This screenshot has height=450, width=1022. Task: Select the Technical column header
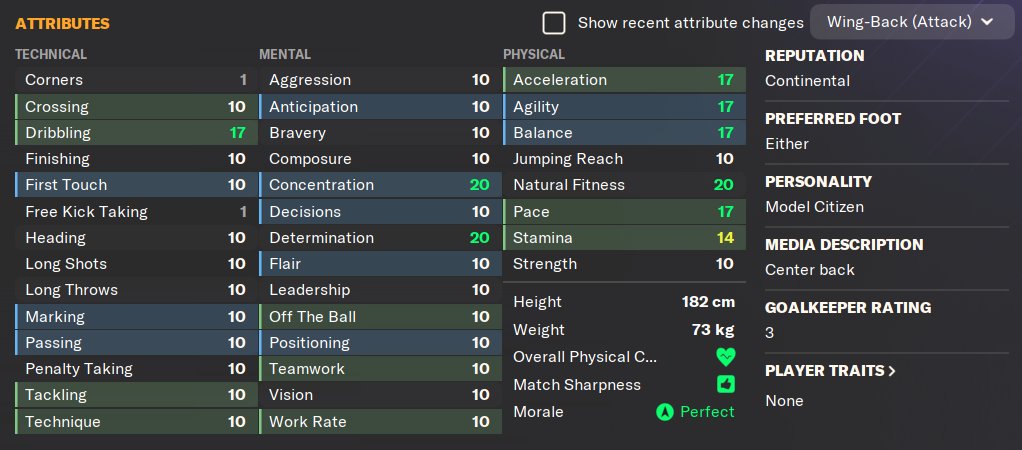51,54
